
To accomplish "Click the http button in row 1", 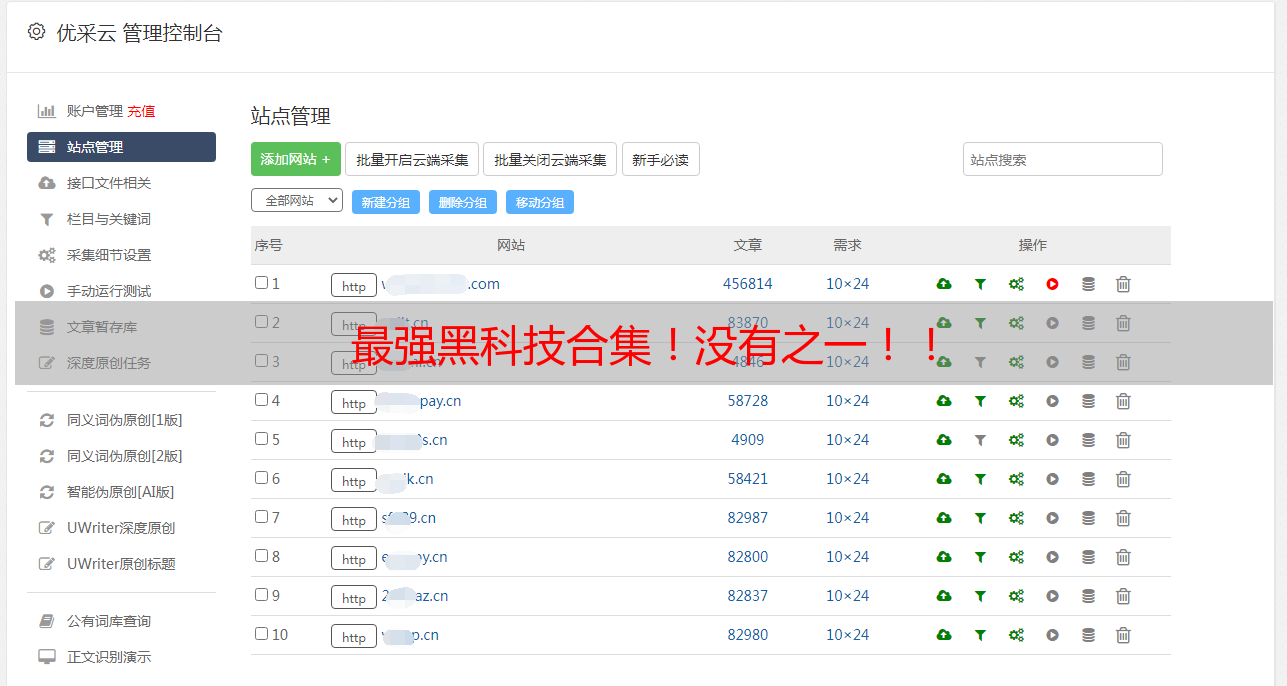I will pos(354,285).
